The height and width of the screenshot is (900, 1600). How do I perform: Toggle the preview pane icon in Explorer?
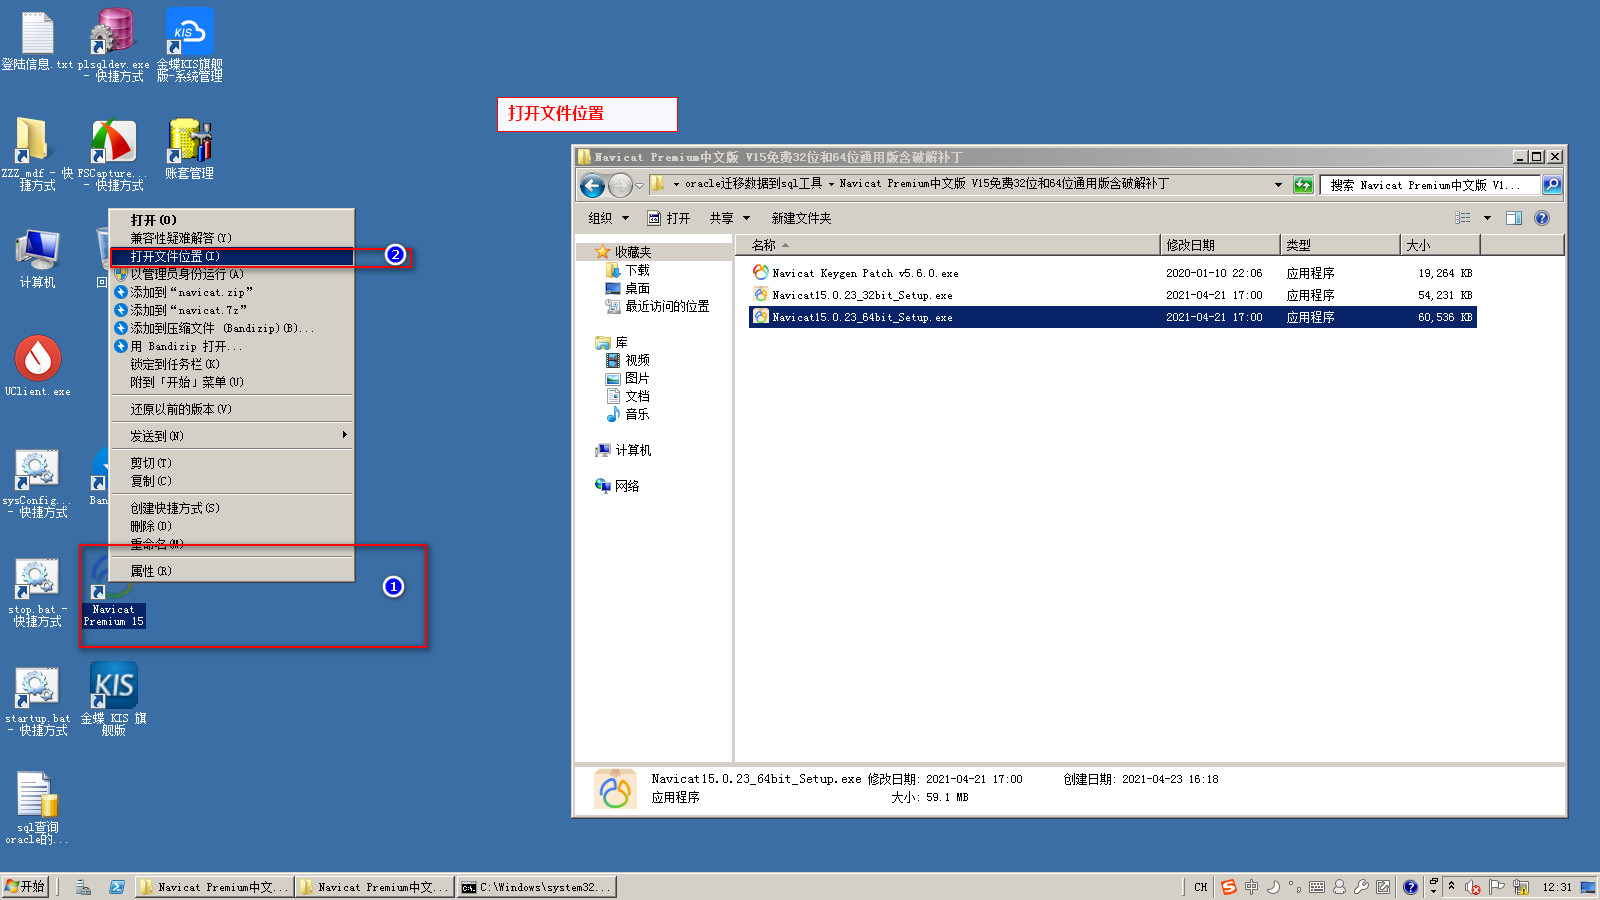click(x=1514, y=218)
